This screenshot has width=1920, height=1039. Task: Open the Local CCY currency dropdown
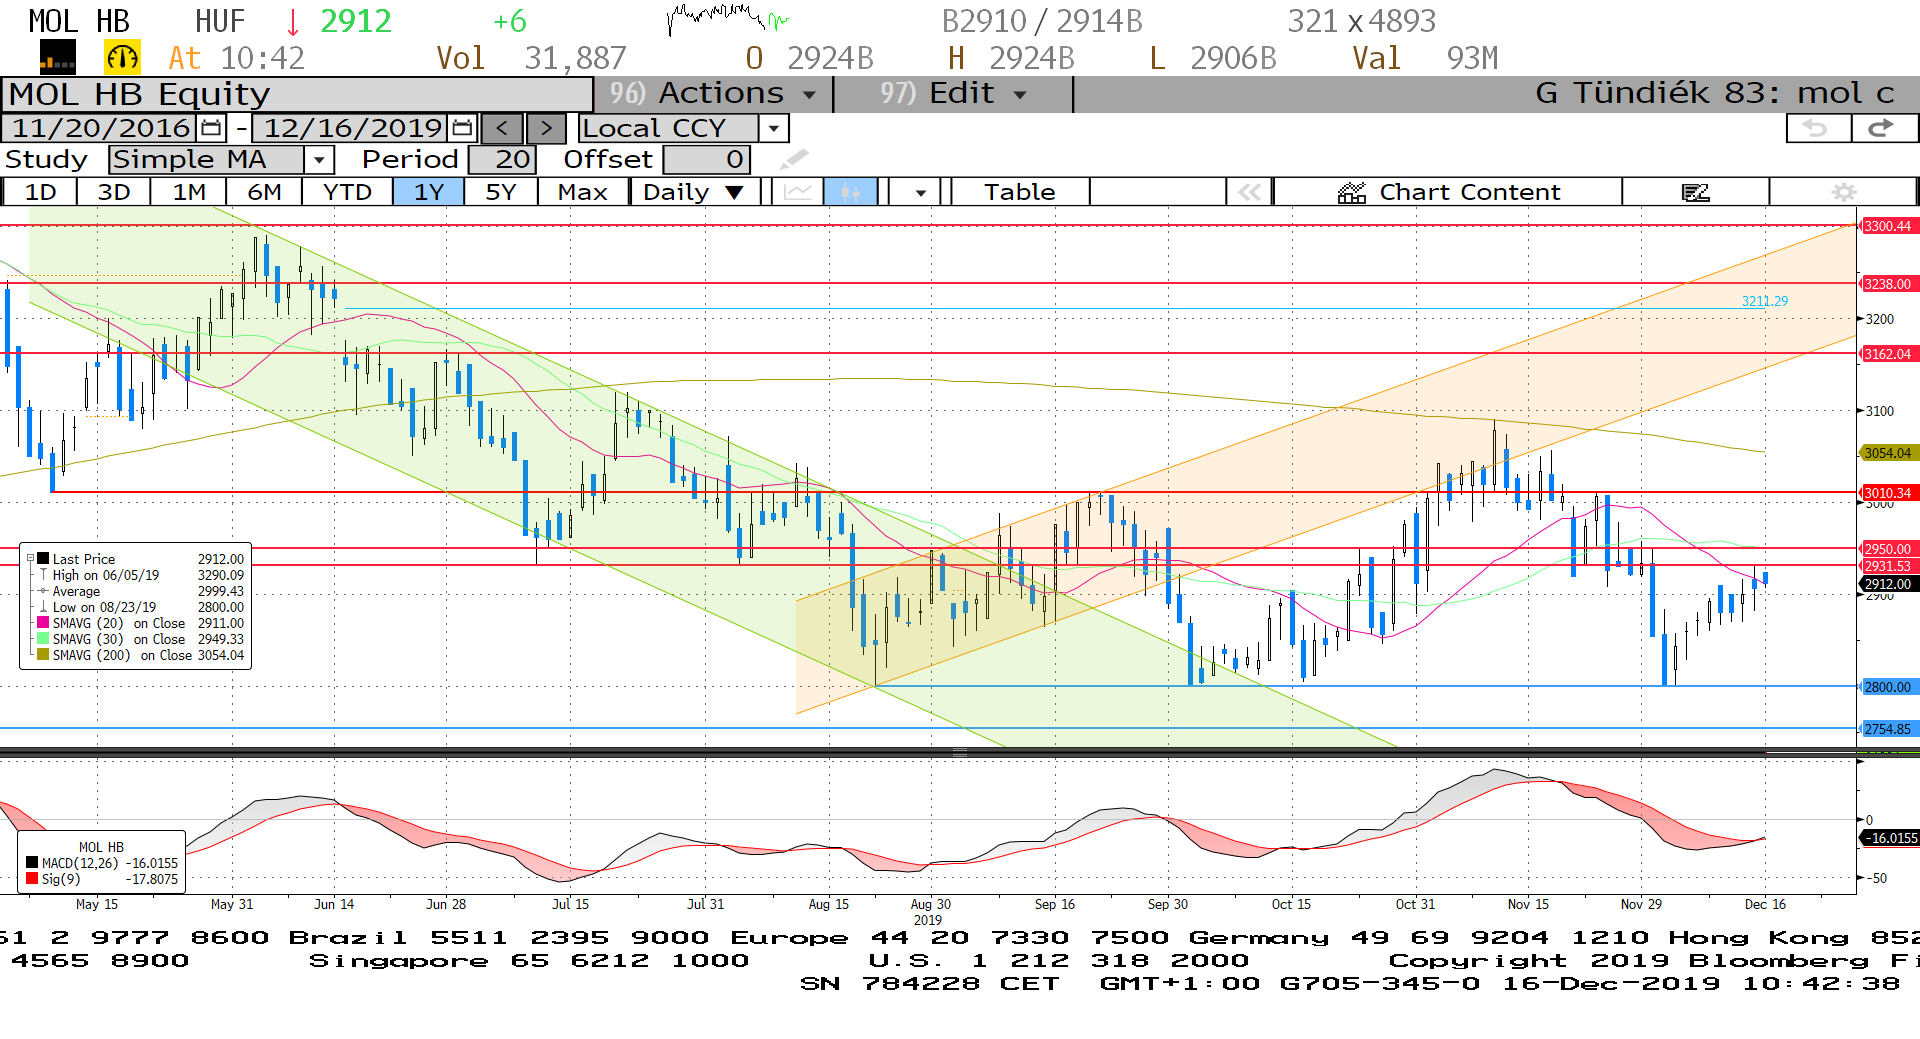[773, 128]
